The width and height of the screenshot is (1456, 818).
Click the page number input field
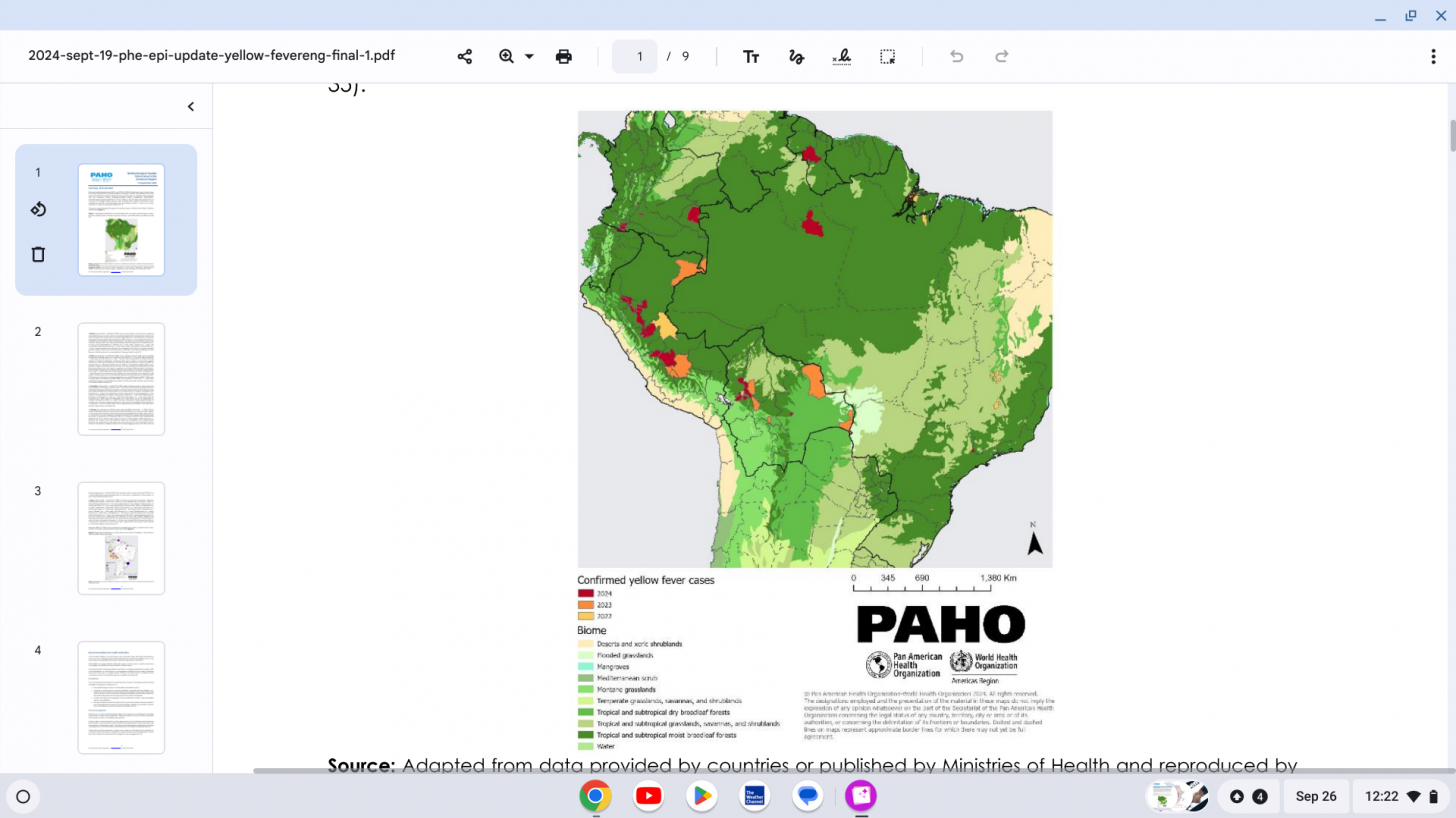[635, 57]
